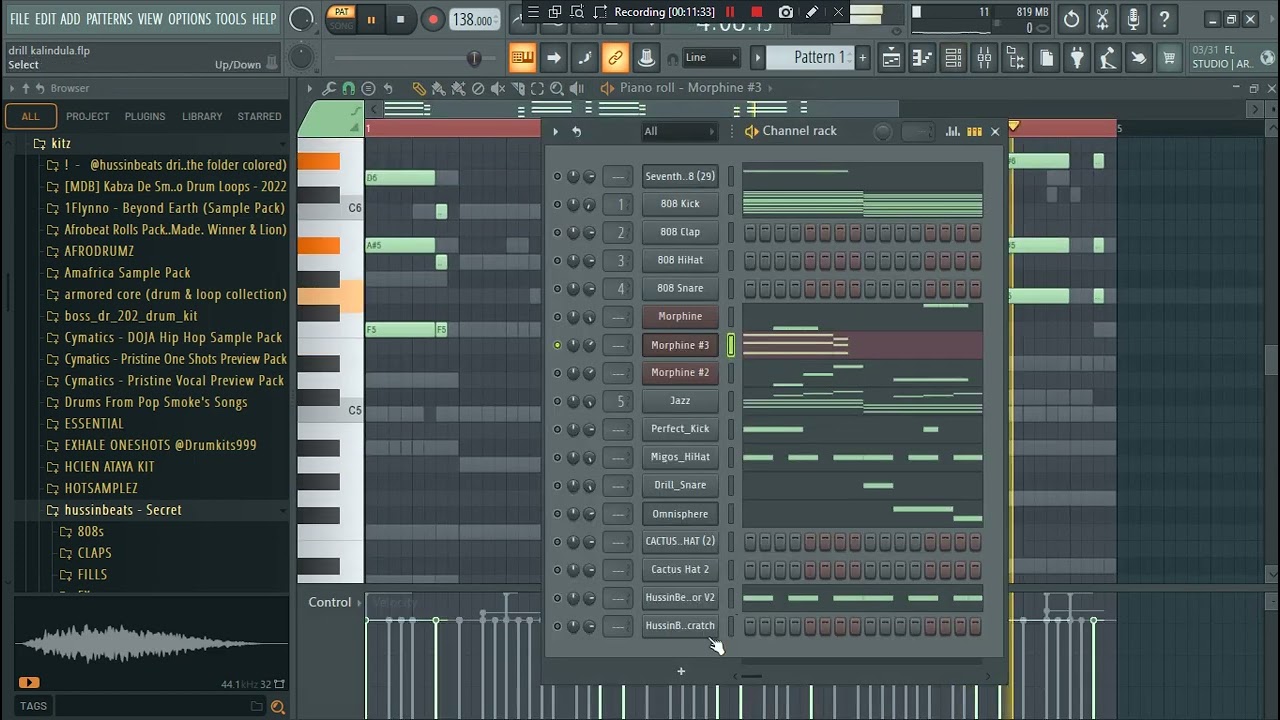This screenshot has width=1280, height=720.
Task: Mute the Omnisphere channel LED
Action: [x=557, y=514]
